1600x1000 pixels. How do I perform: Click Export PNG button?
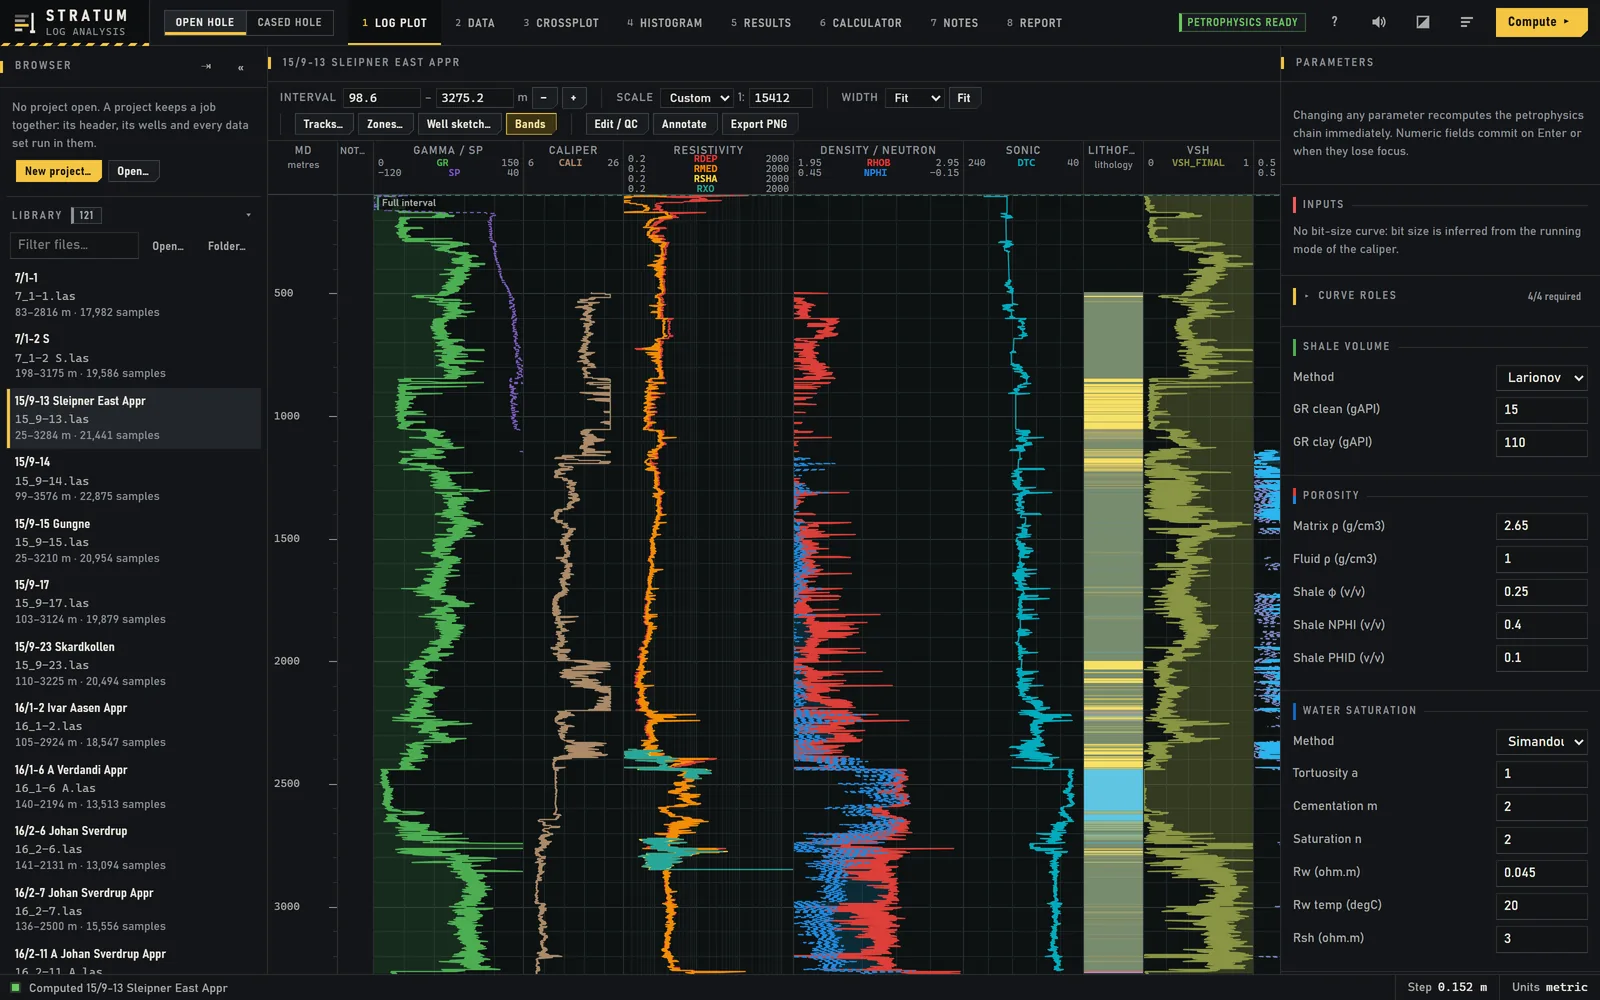click(x=758, y=124)
